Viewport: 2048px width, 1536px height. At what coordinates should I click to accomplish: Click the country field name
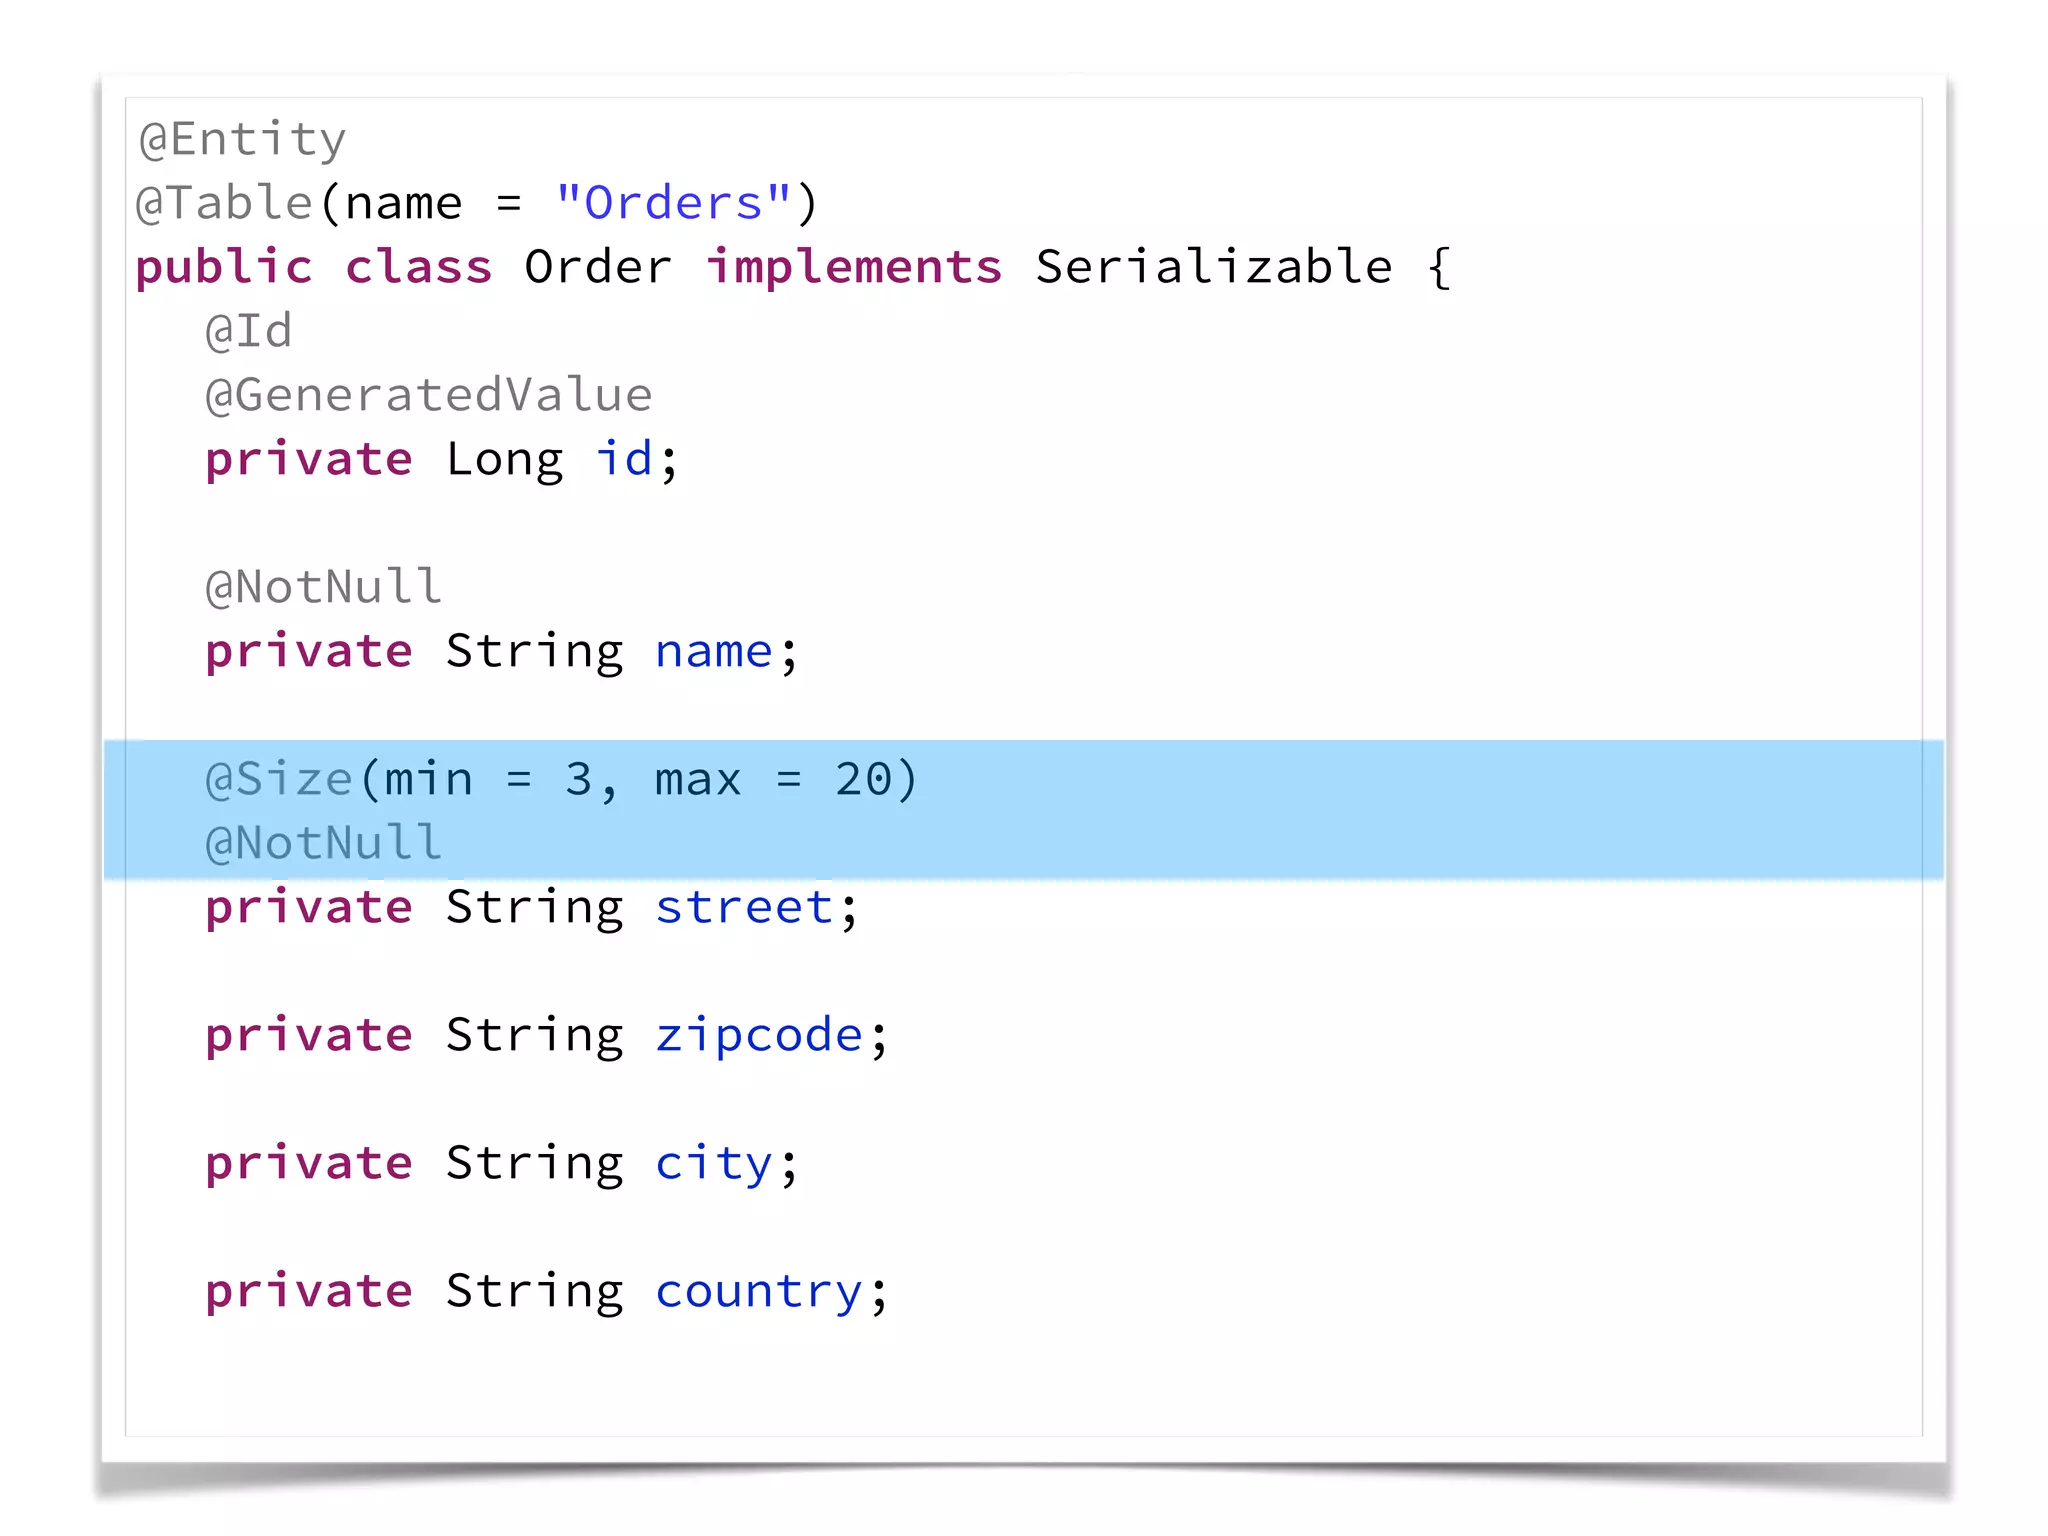click(759, 1292)
